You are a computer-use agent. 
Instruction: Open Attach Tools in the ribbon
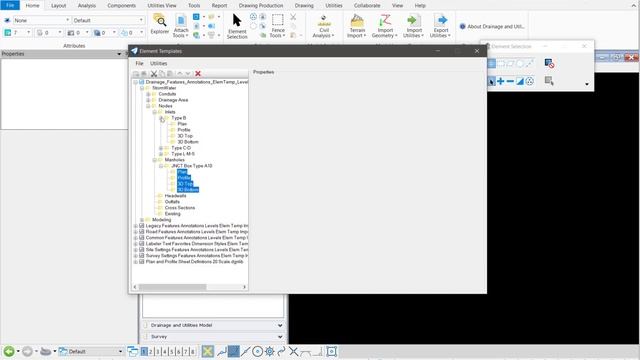click(181, 26)
